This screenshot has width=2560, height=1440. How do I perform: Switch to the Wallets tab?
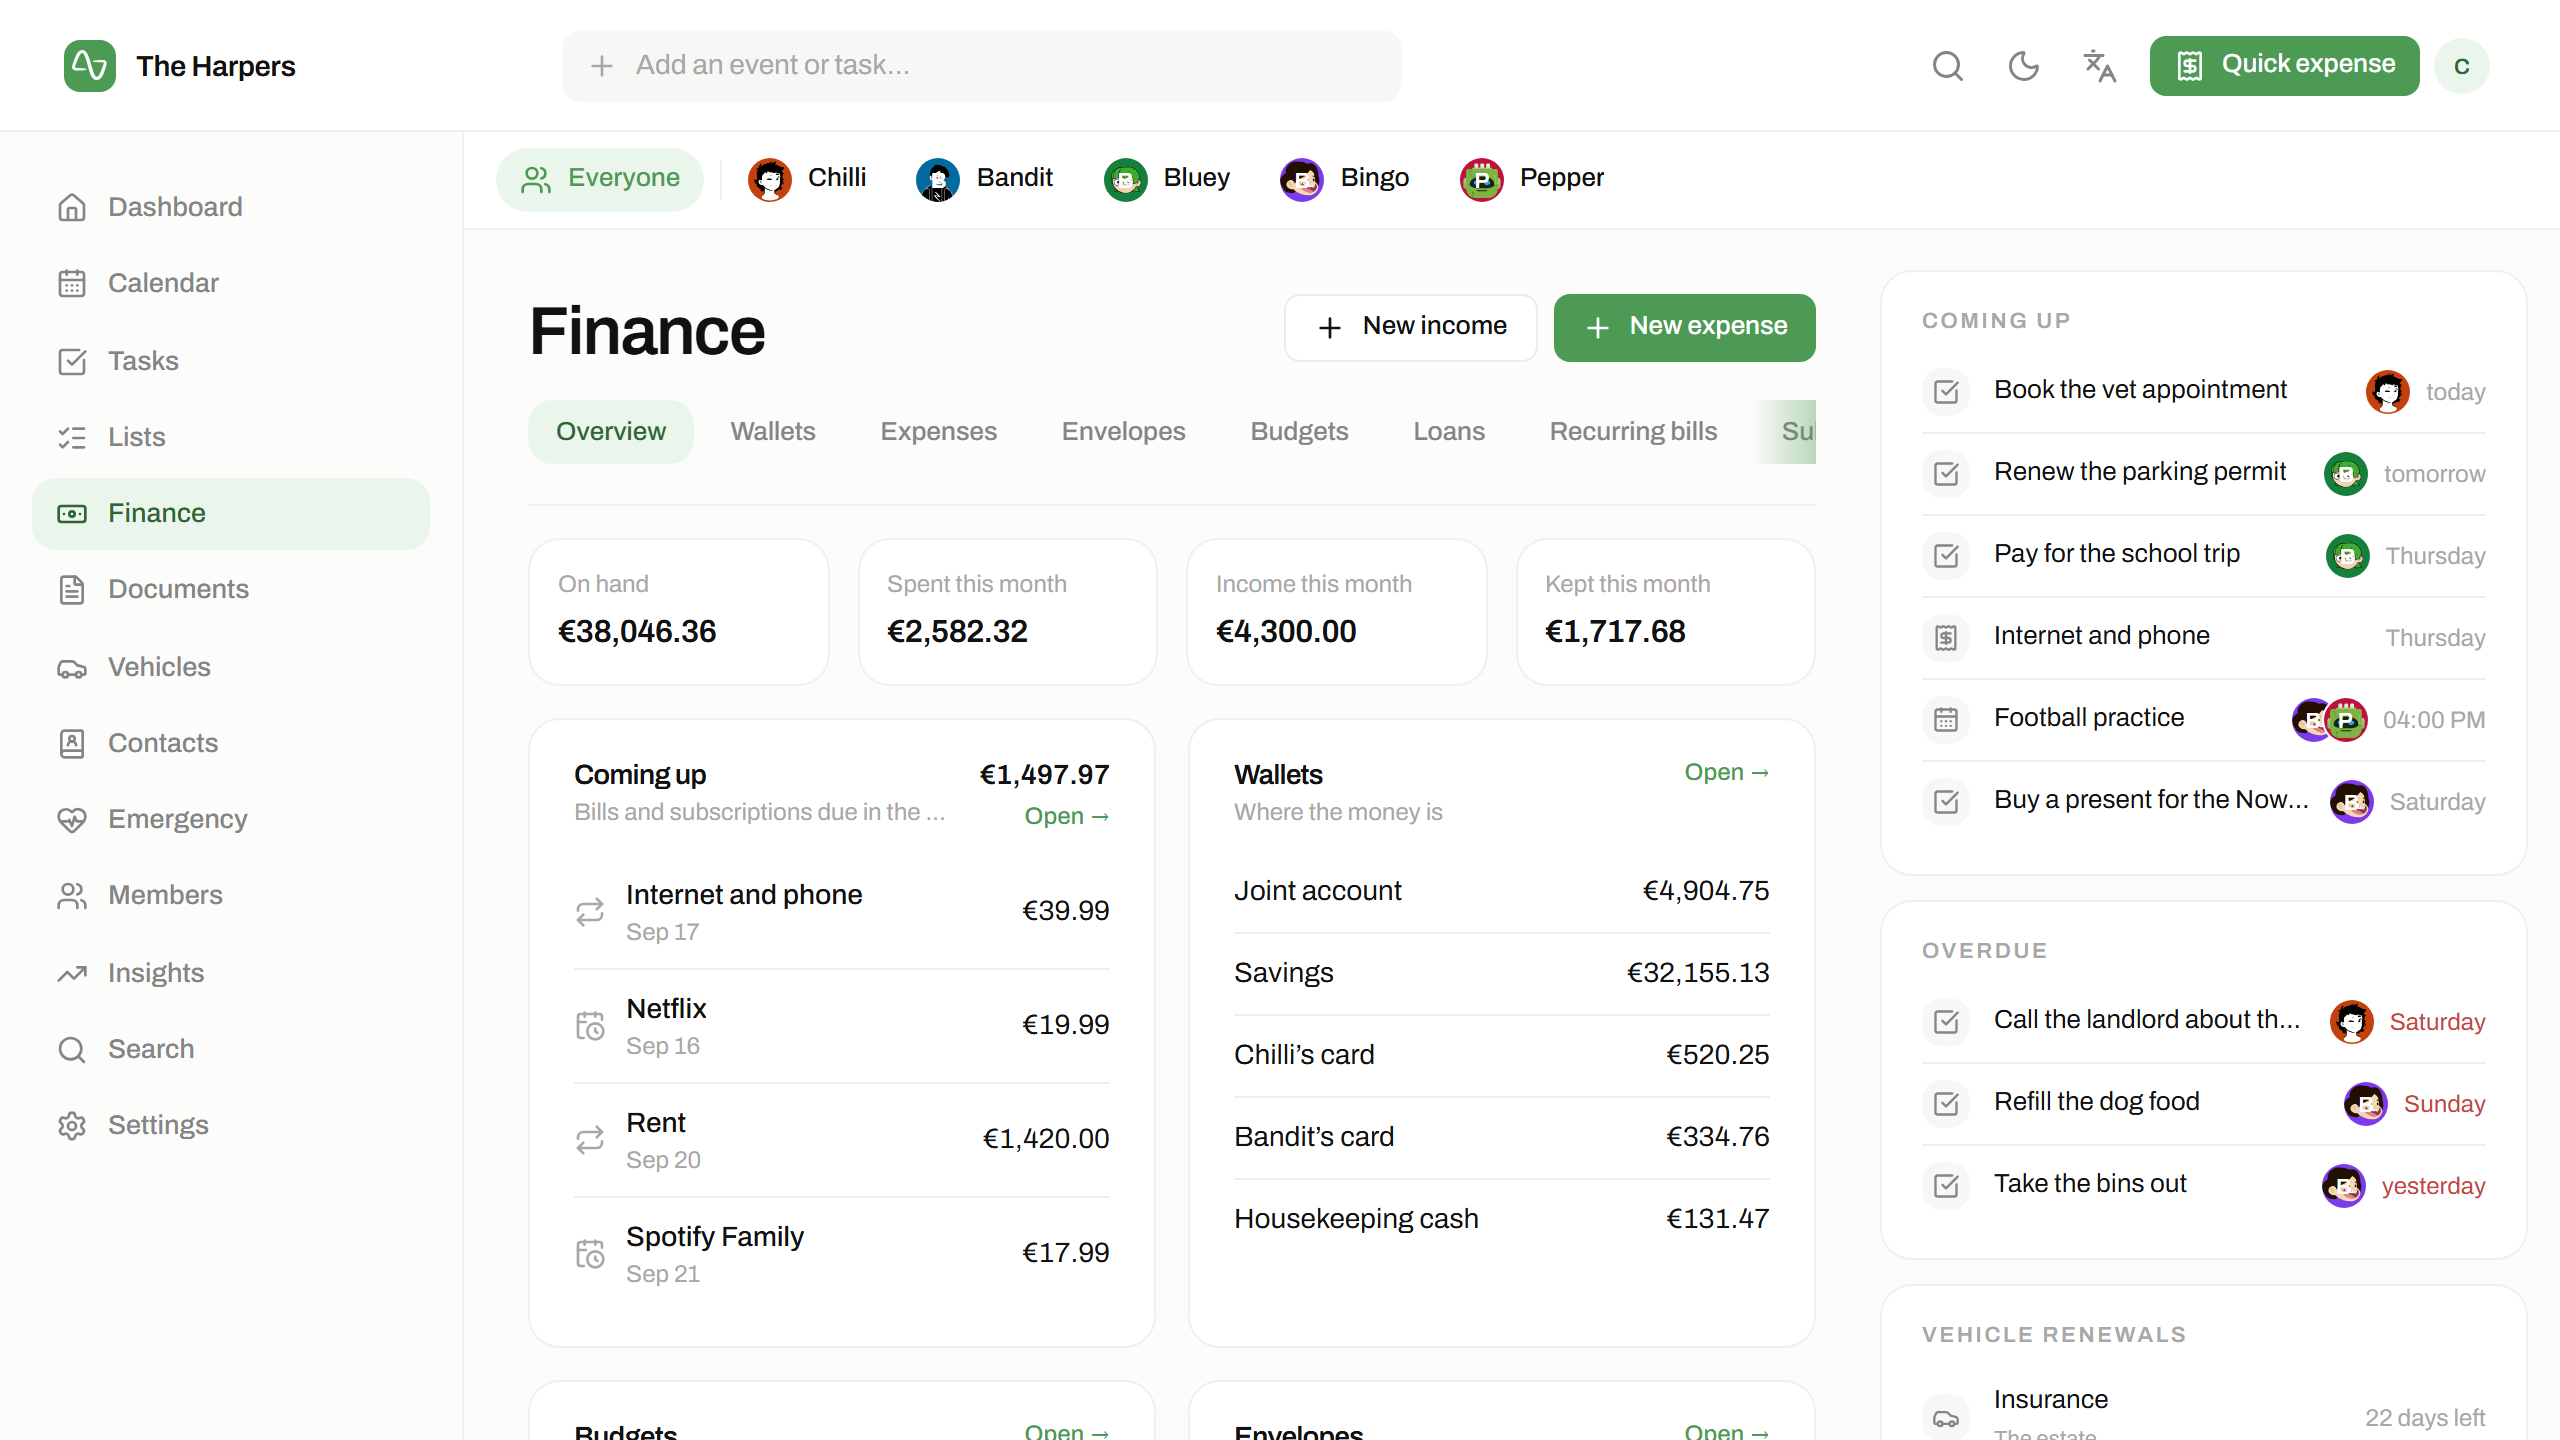(x=773, y=432)
